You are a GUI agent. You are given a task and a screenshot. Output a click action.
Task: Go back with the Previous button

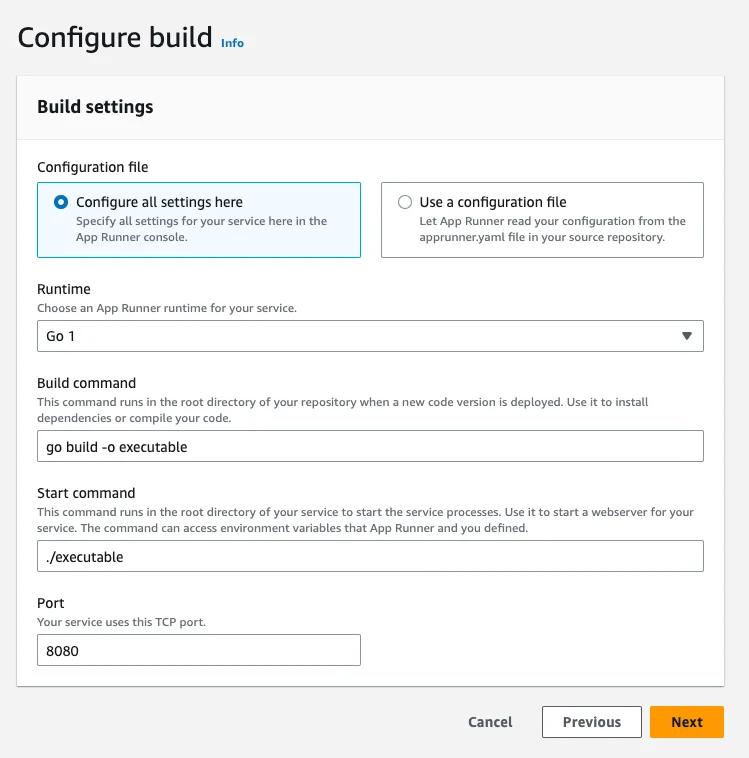tap(591, 722)
